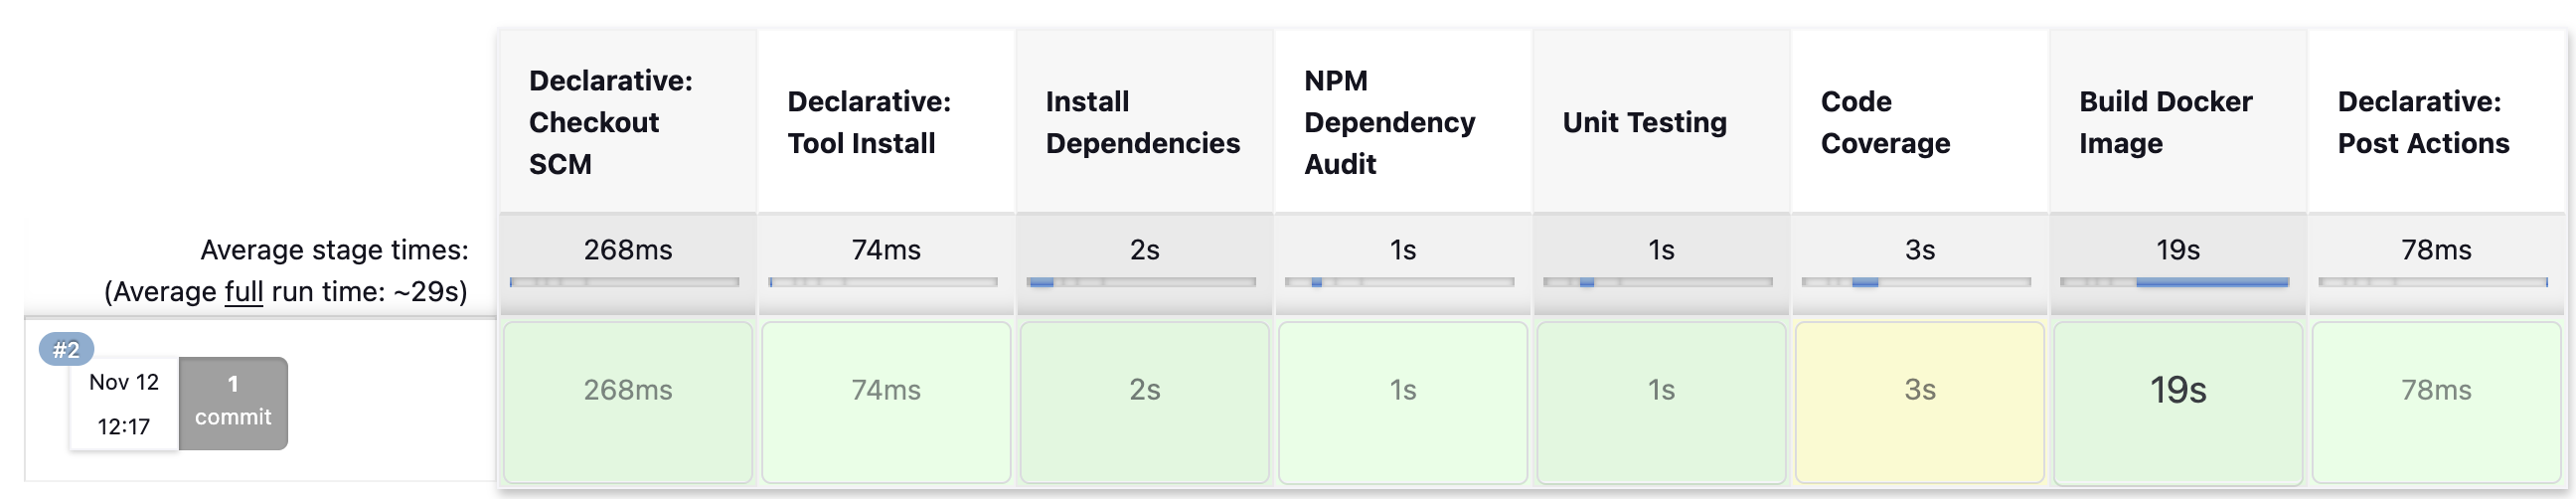This screenshot has width=2576, height=499.
Task: Open the Checkout SCM 268ms stage cell
Action: point(627,402)
